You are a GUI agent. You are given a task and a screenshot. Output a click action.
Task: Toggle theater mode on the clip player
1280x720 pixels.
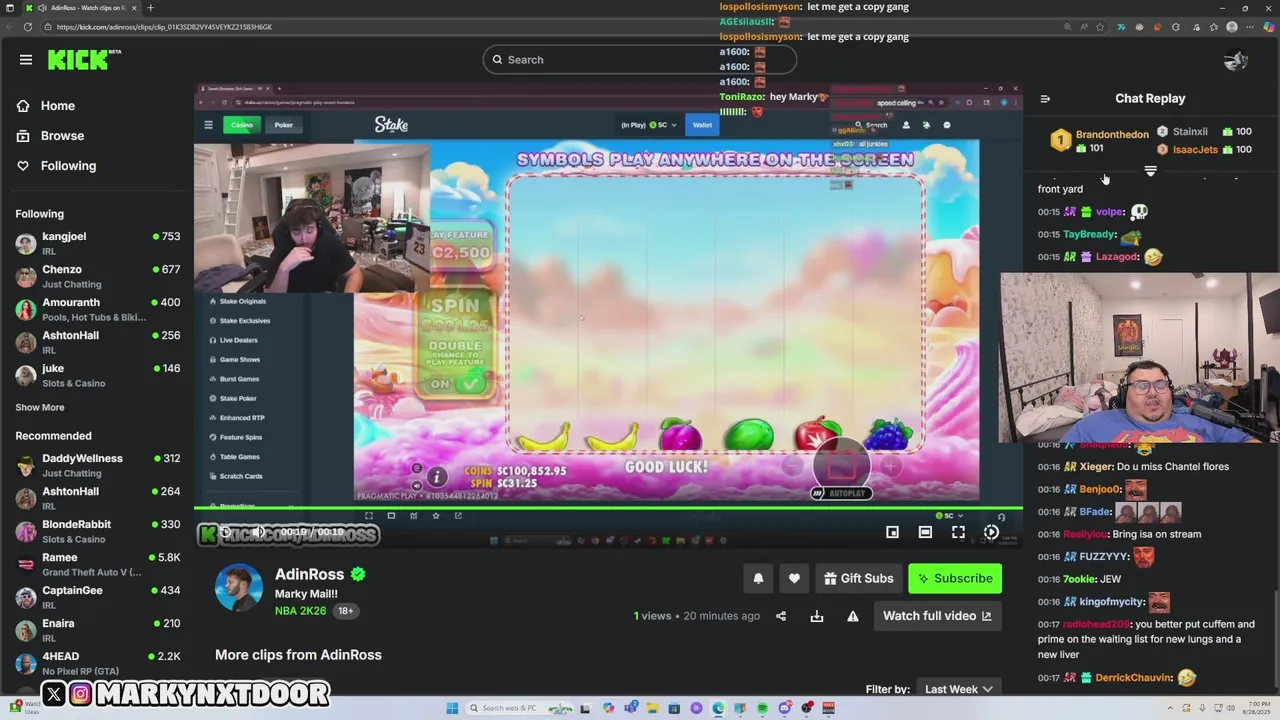coord(925,532)
